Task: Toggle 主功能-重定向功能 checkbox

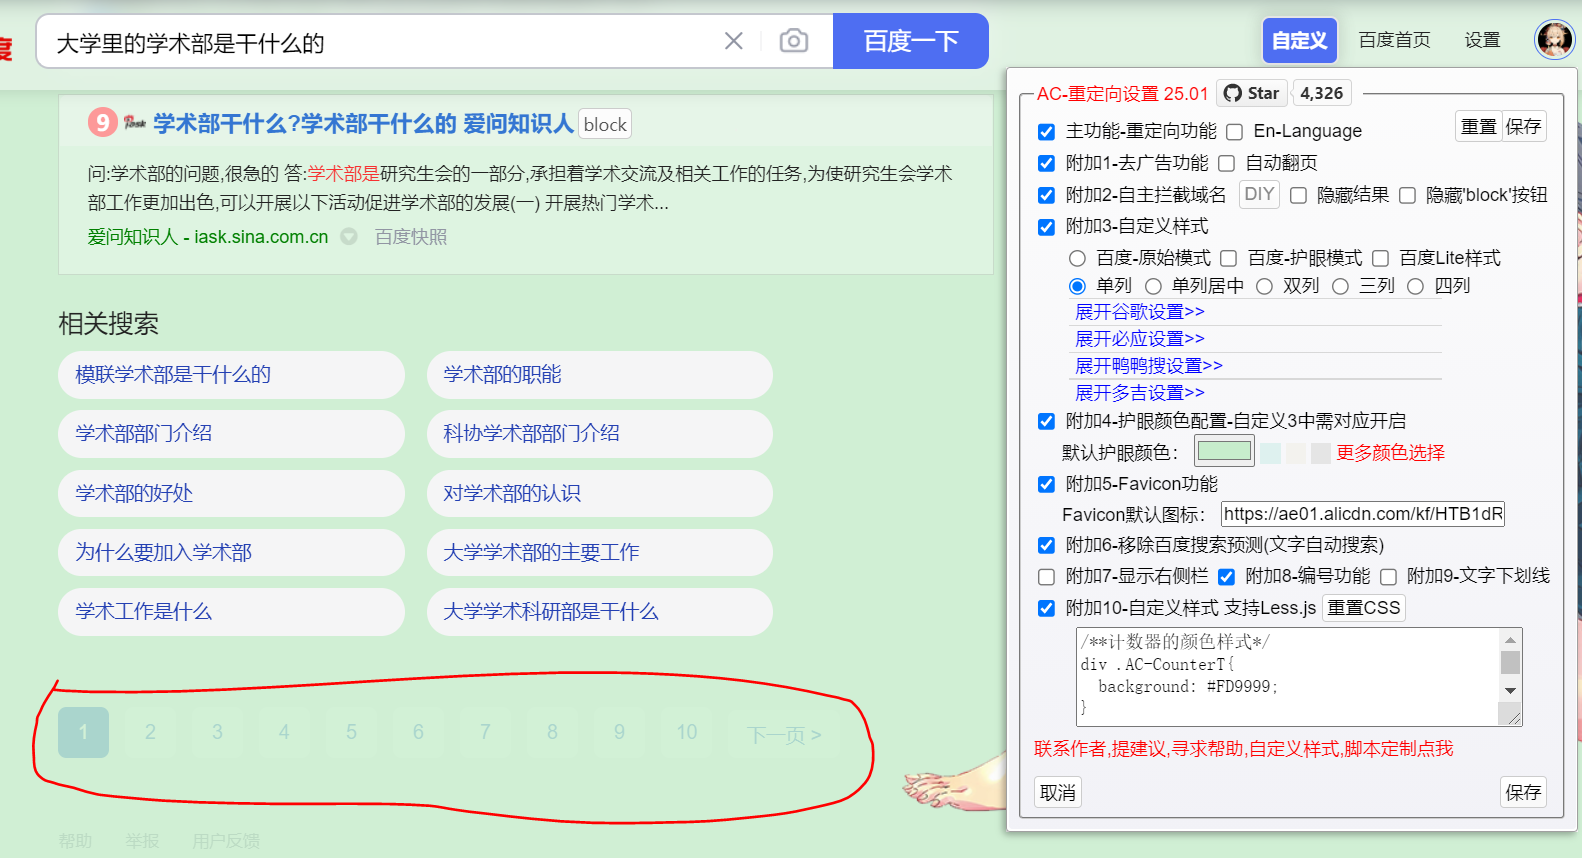Action: tap(1046, 132)
